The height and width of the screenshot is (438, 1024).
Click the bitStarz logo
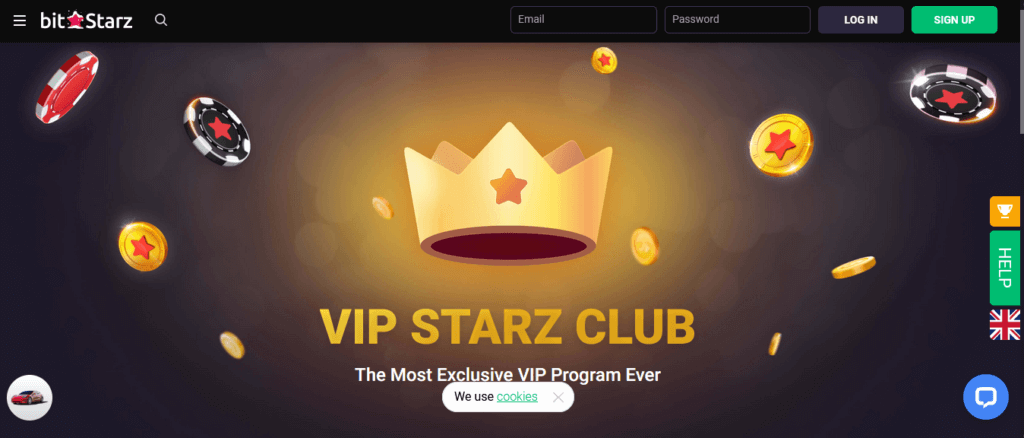[86, 20]
